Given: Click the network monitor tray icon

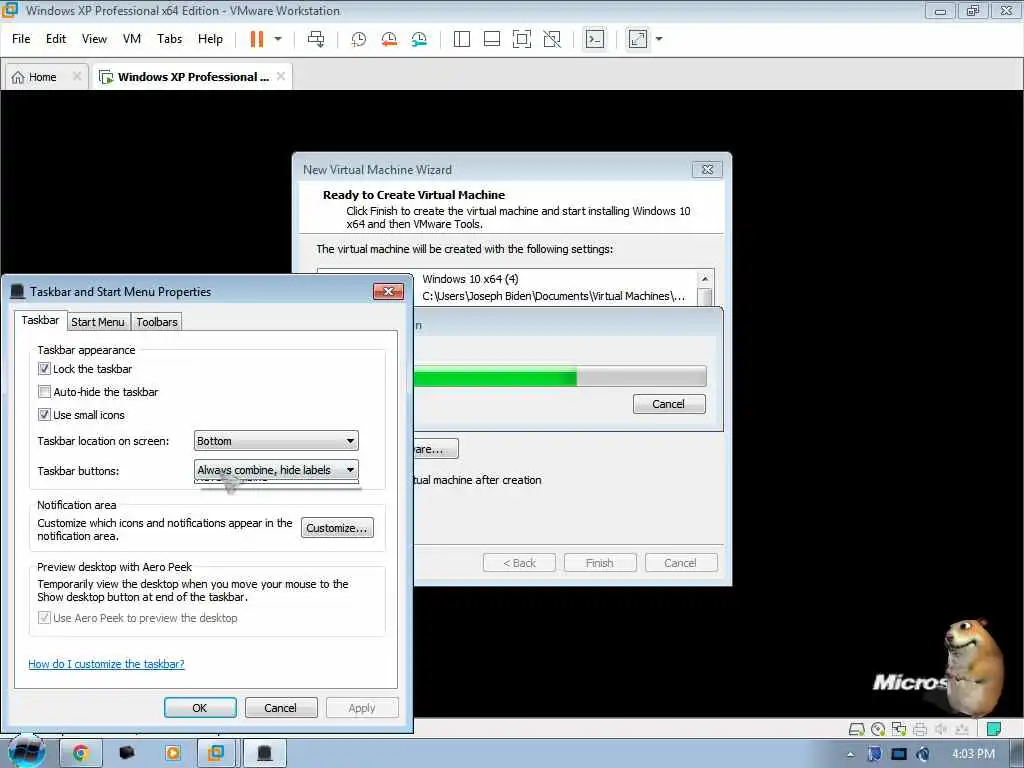Looking at the screenshot, I should (x=899, y=754).
